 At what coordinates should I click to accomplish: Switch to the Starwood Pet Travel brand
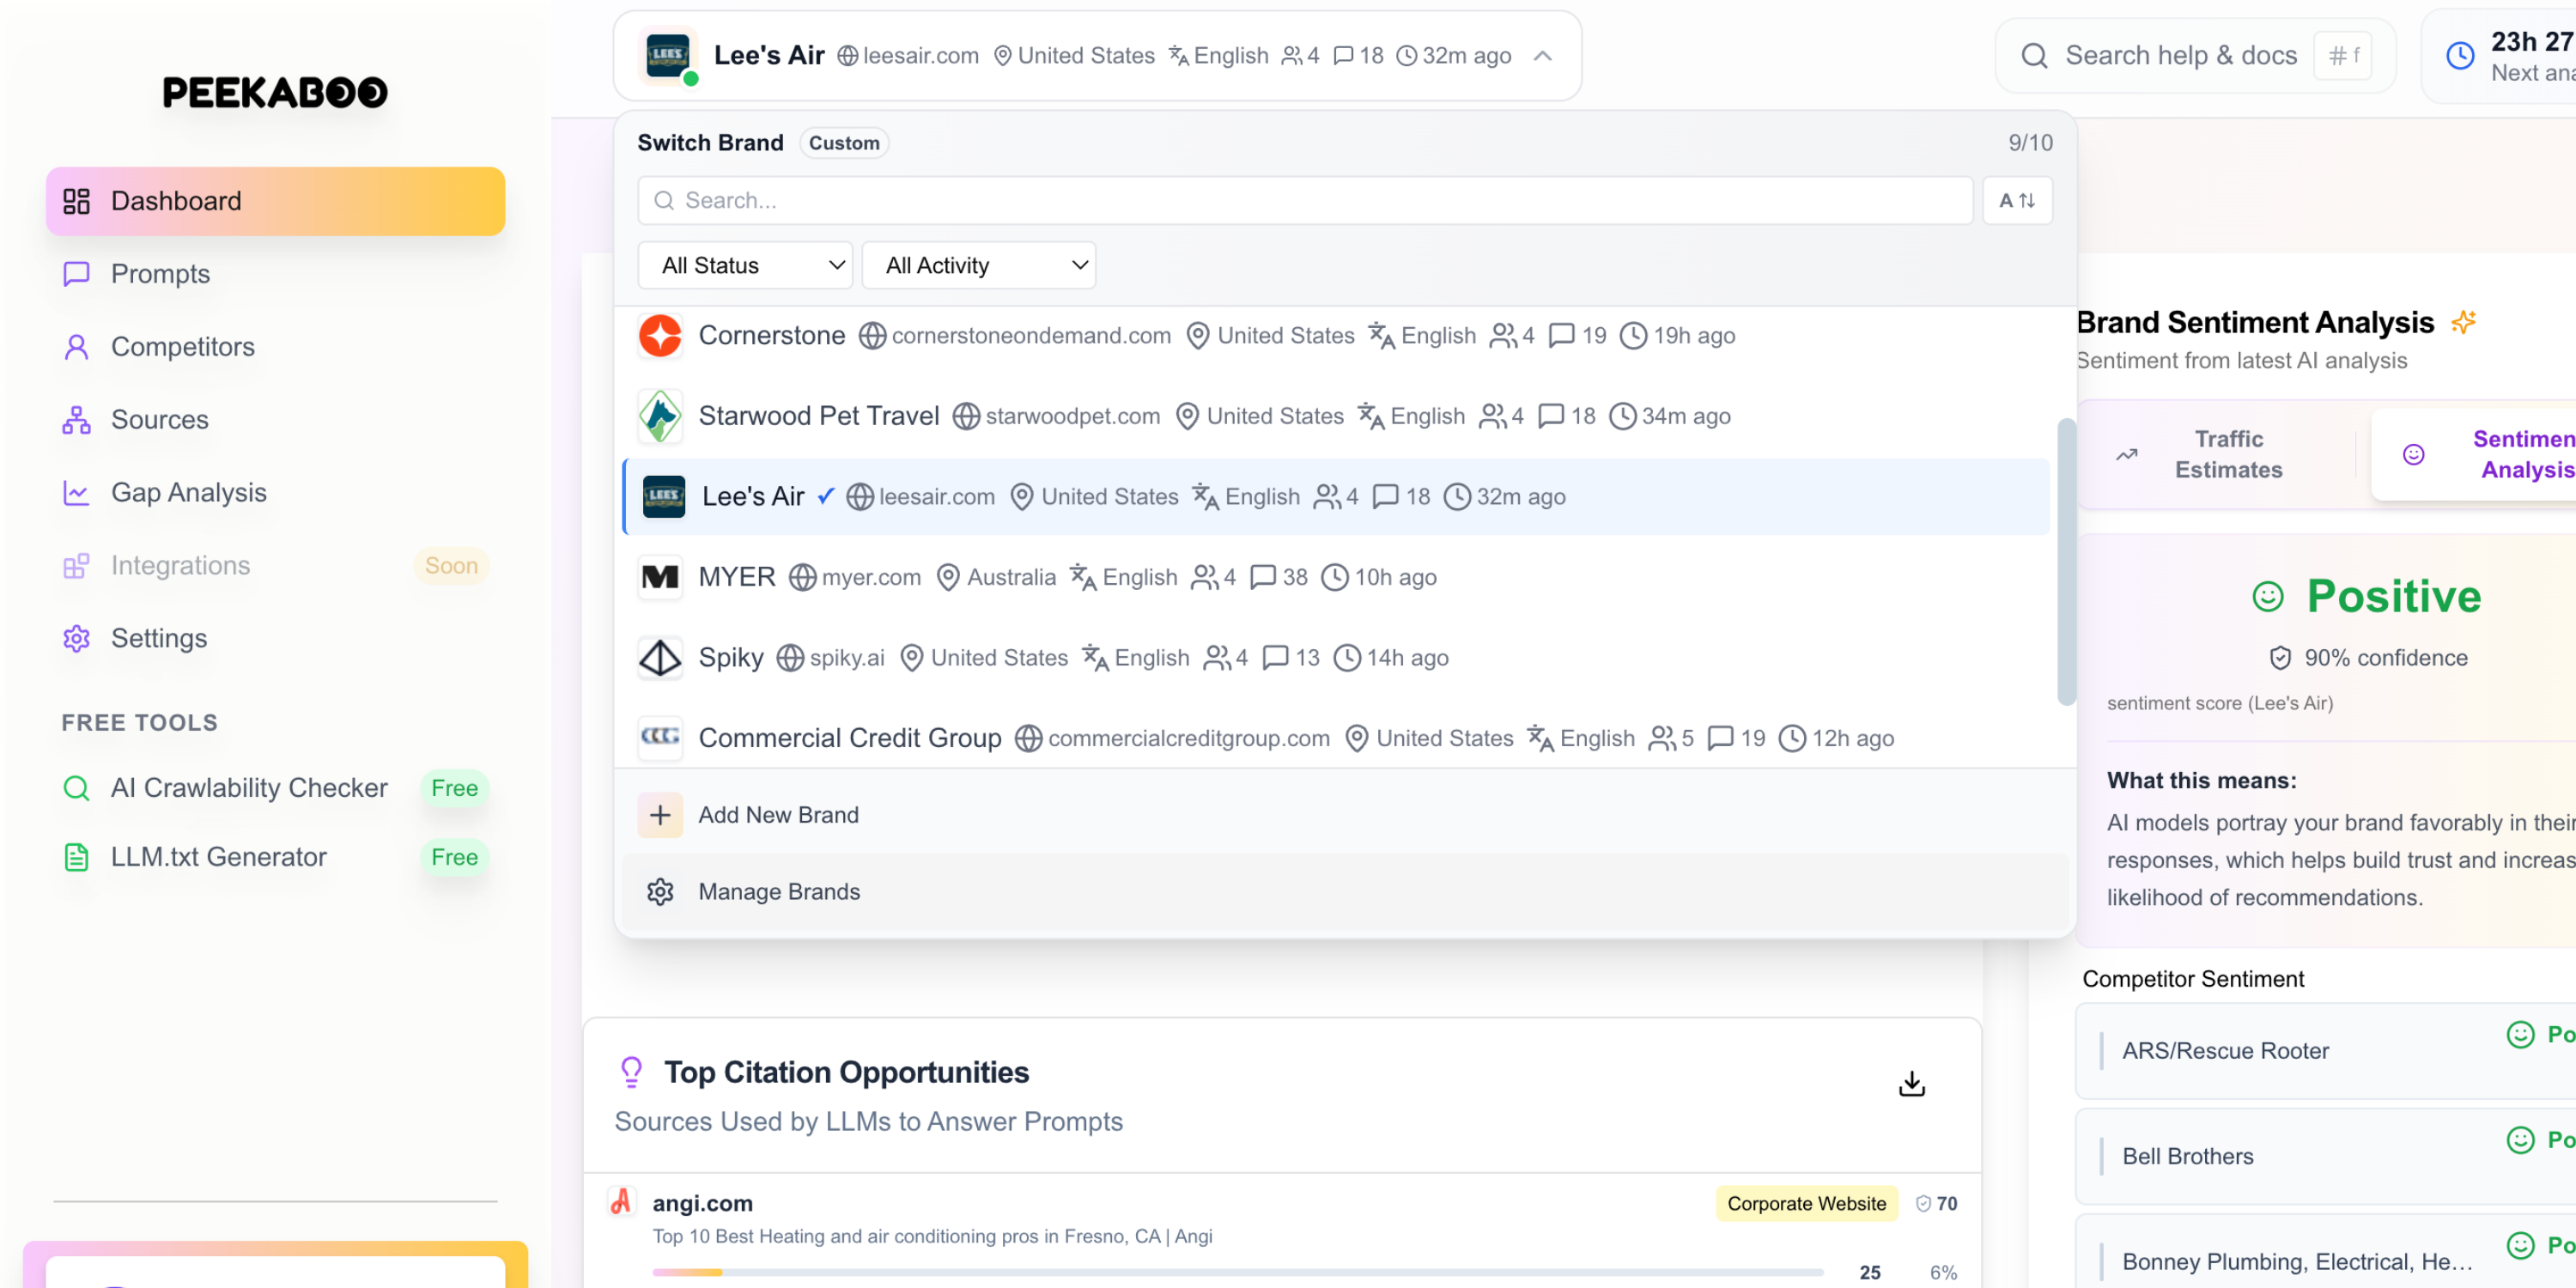[1335, 416]
